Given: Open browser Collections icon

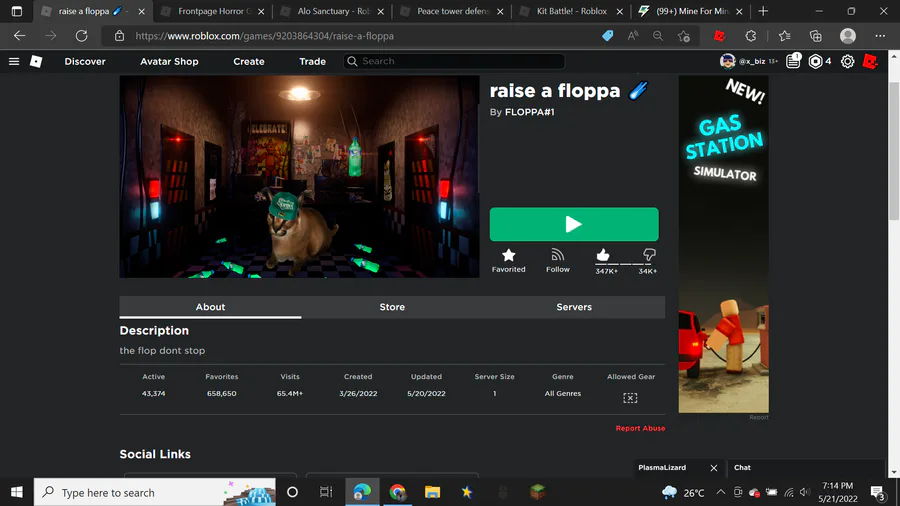Looking at the screenshot, I should tap(816, 36).
